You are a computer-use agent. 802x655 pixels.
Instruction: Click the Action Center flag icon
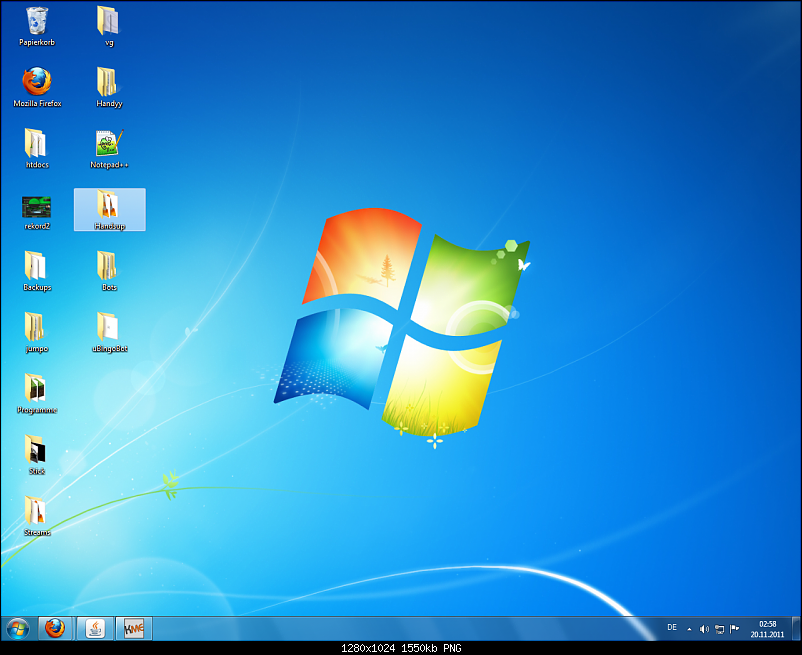click(735, 629)
